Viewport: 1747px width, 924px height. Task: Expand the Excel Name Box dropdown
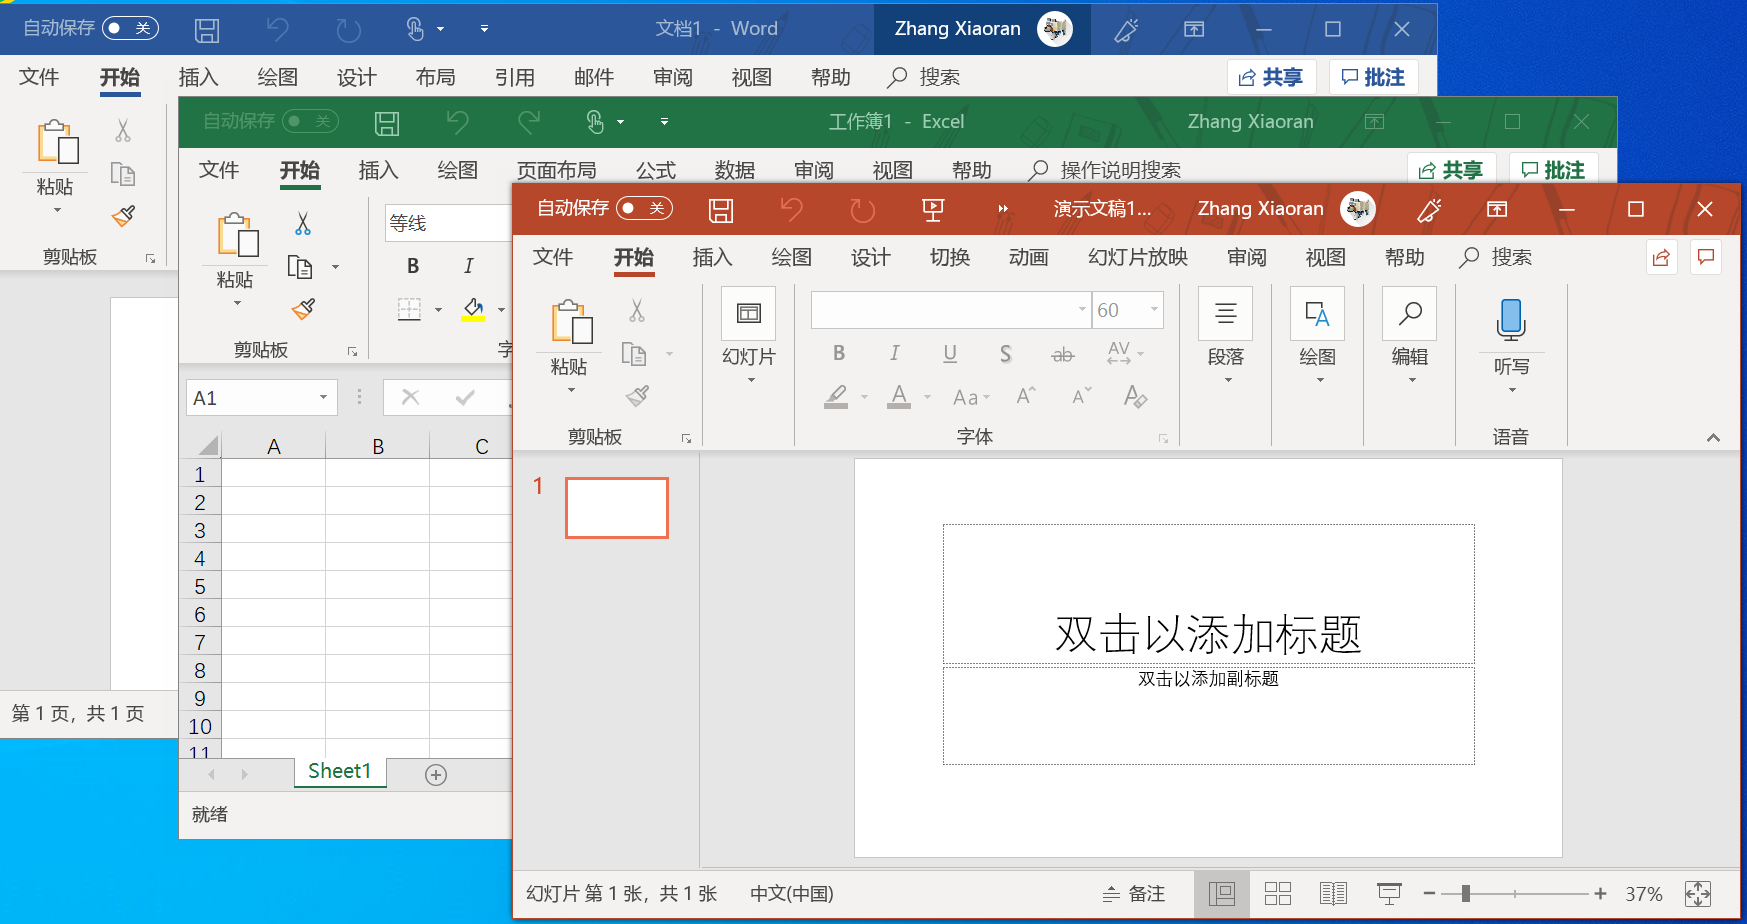coord(323,398)
